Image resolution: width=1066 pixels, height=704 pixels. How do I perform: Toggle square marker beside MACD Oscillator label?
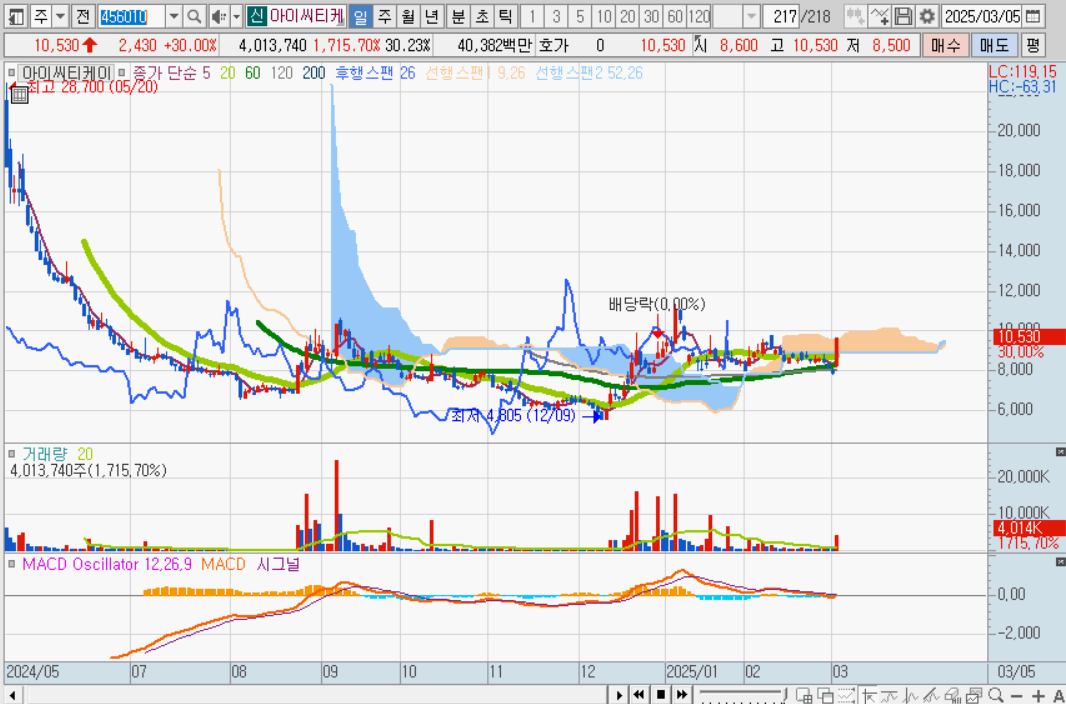(10, 563)
